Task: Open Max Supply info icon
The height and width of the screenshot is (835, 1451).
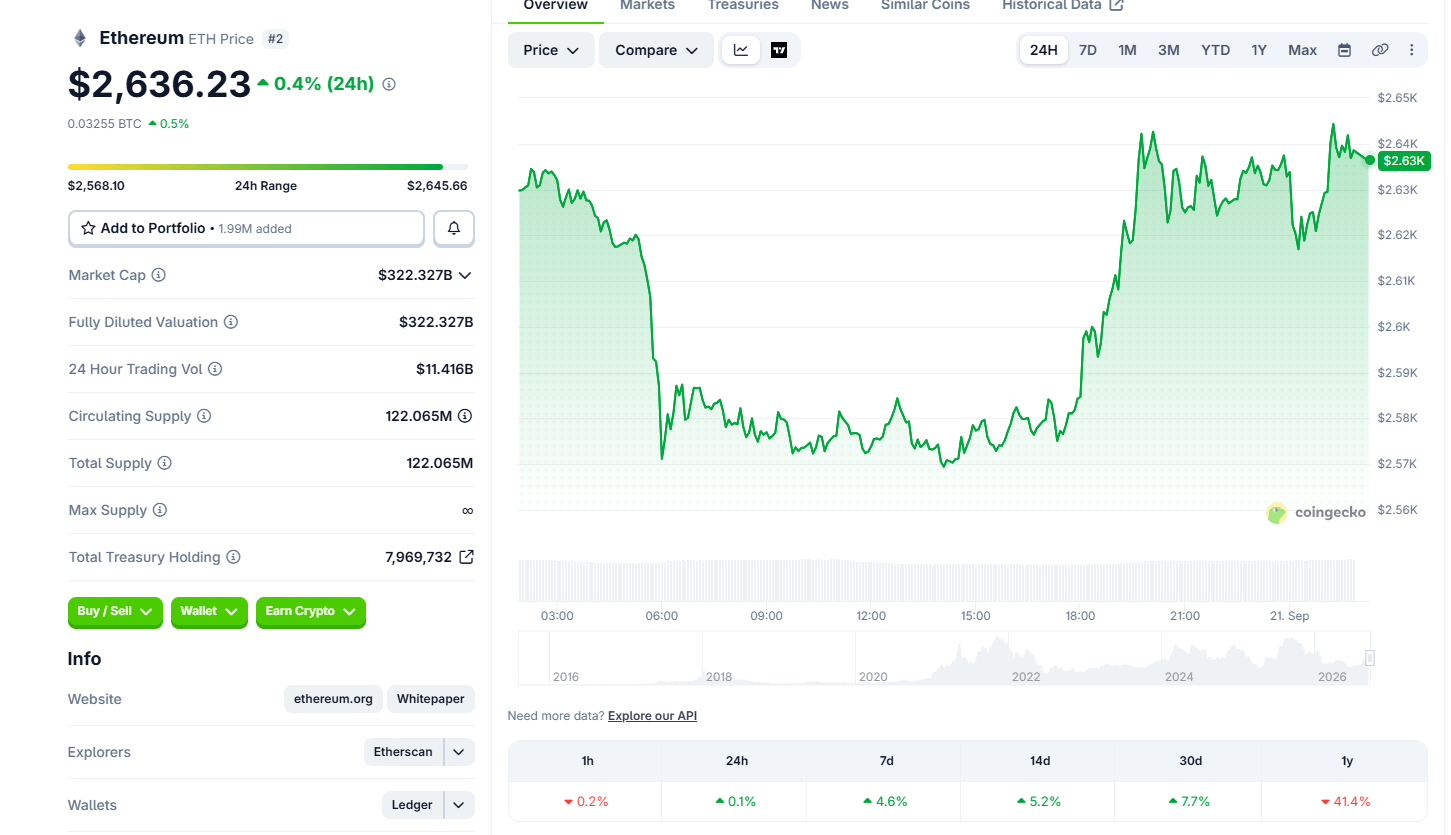Action: point(160,510)
